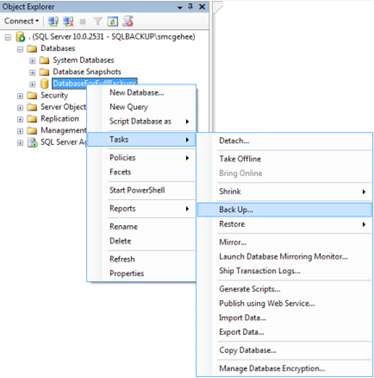Select Back Up... in Tasks submenu
The height and width of the screenshot is (378, 374).
[284, 210]
